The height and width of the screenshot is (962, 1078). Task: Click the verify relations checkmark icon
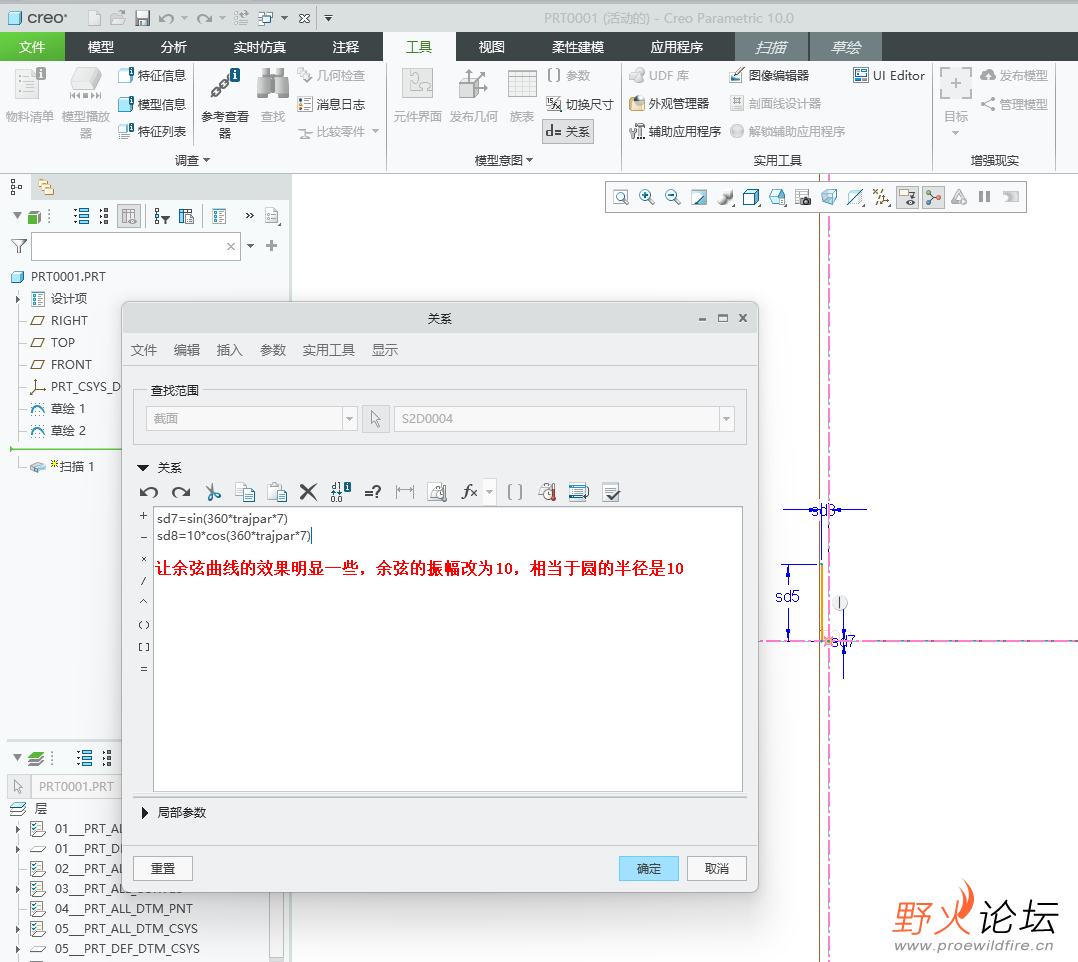tap(611, 492)
